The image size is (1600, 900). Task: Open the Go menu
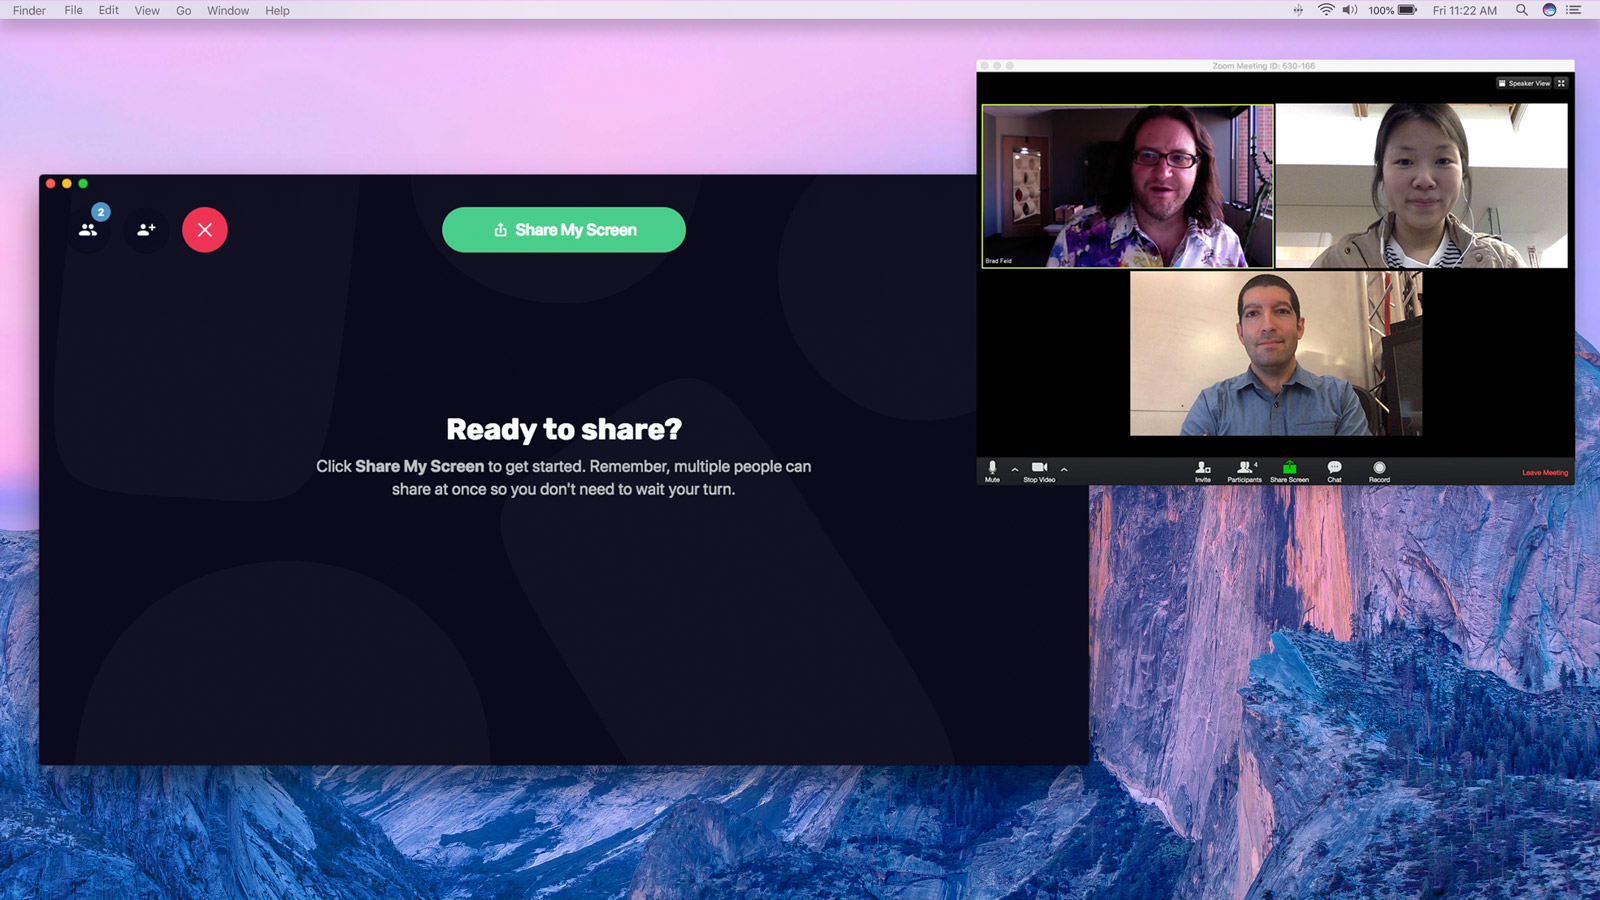pyautogui.click(x=183, y=10)
